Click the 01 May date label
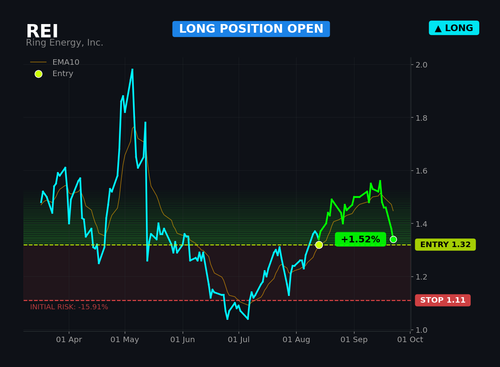The width and height of the screenshot is (500, 367). coord(125,340)
